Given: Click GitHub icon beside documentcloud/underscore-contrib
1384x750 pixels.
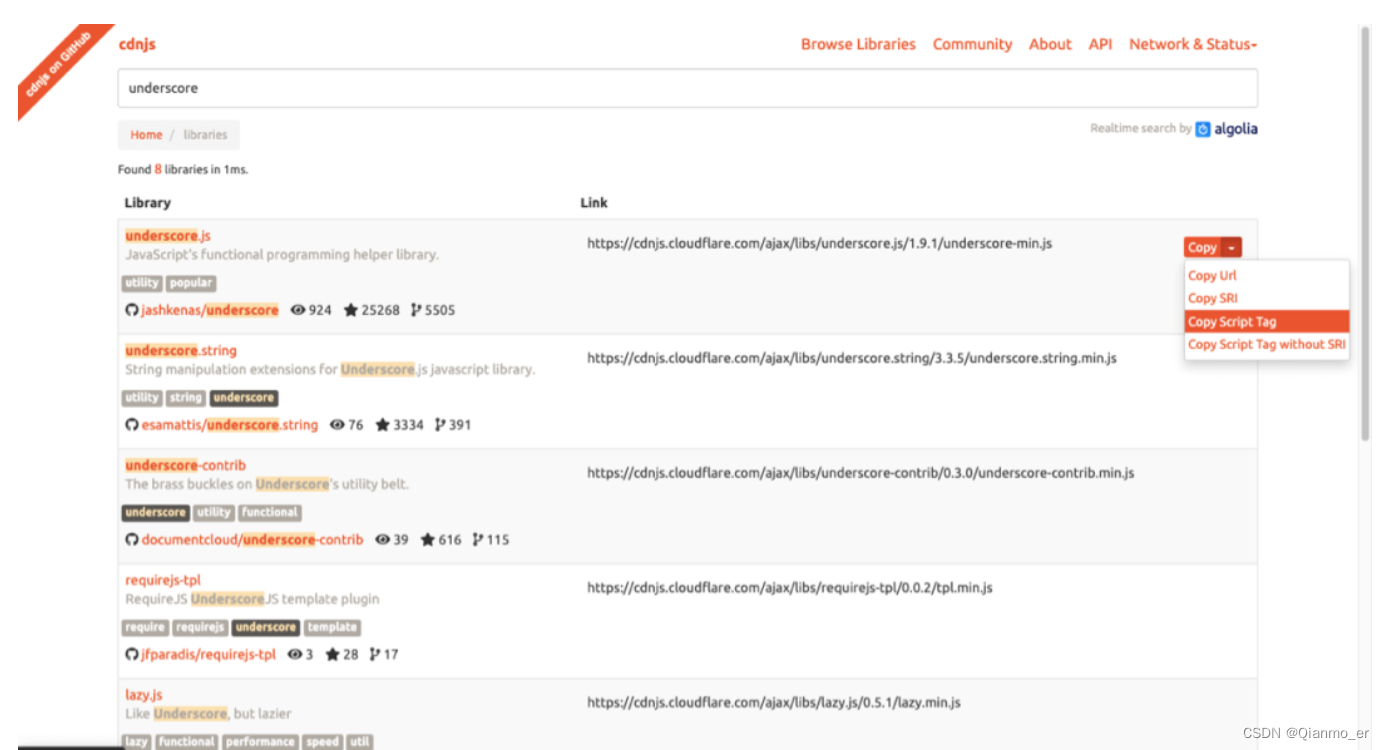Looking at the screenshot, I should (131, 540).
